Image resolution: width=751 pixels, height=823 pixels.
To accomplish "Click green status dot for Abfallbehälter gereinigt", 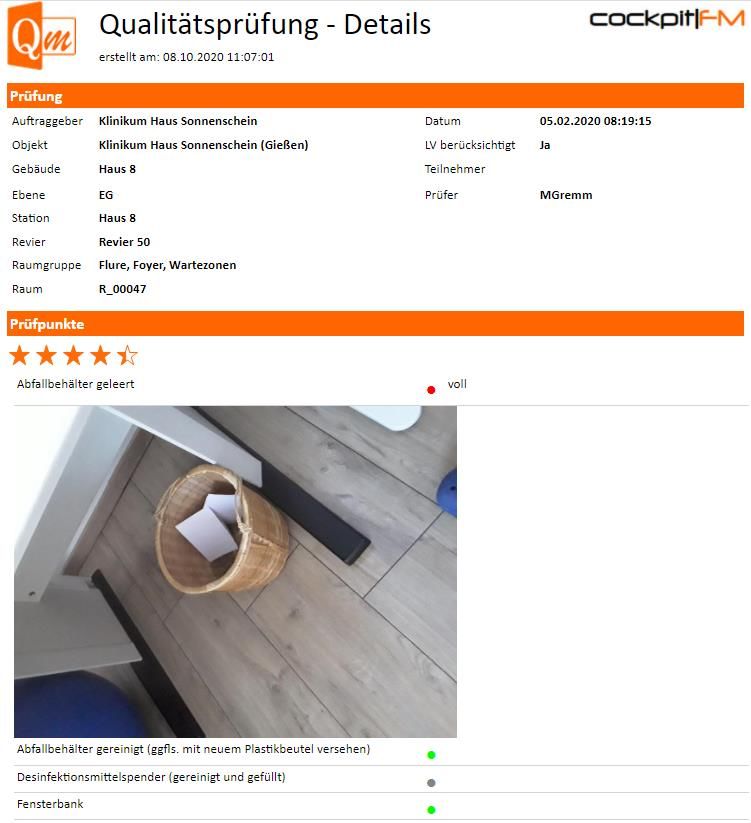I will pos(431,755).
